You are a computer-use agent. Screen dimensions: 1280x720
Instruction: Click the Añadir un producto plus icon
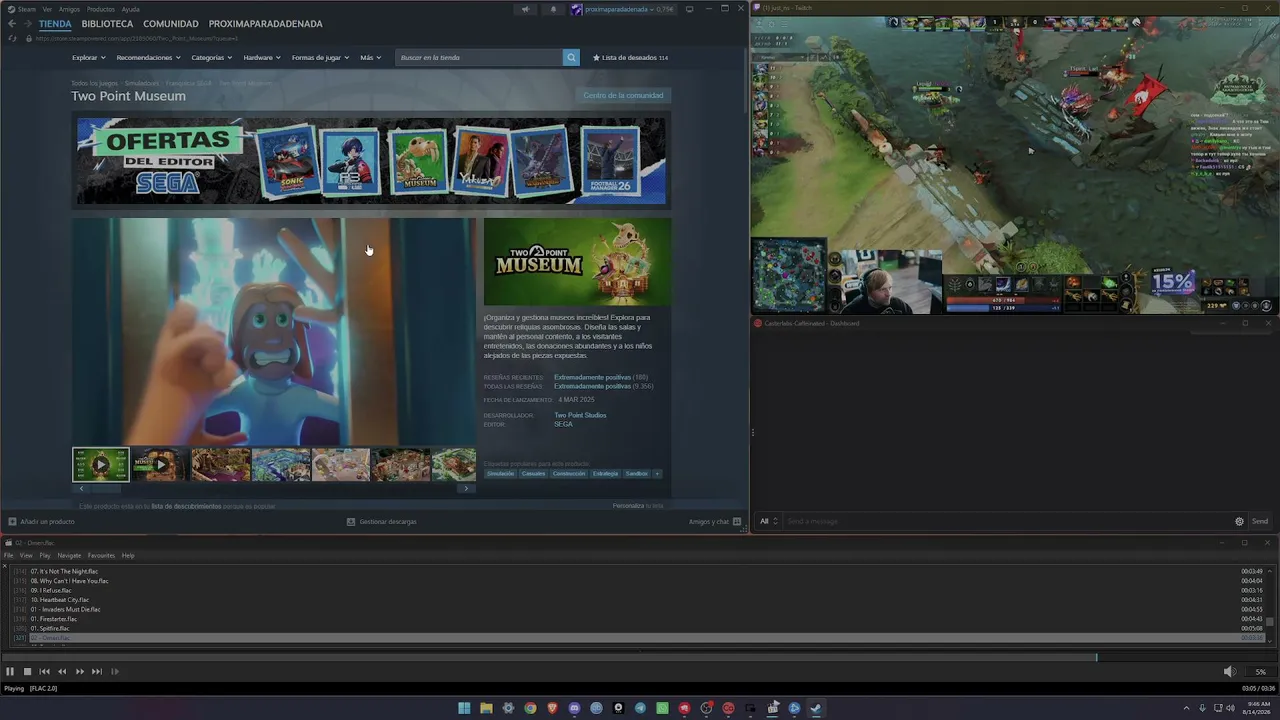(12, 521)
